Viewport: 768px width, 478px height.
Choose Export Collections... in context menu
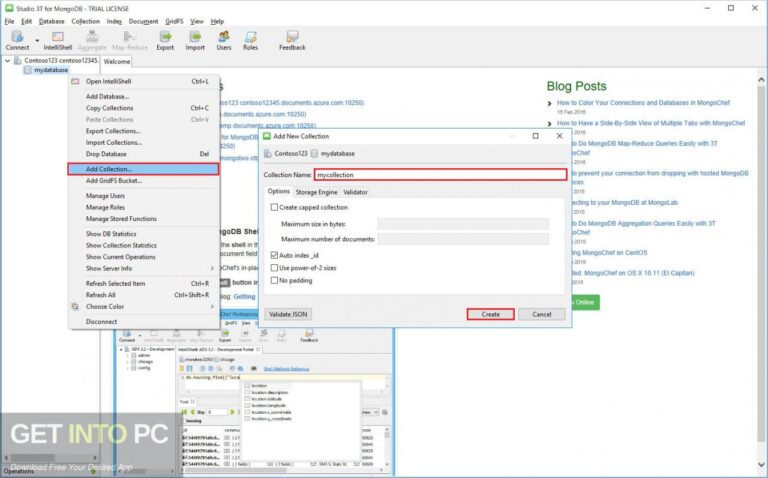(144, 131)
